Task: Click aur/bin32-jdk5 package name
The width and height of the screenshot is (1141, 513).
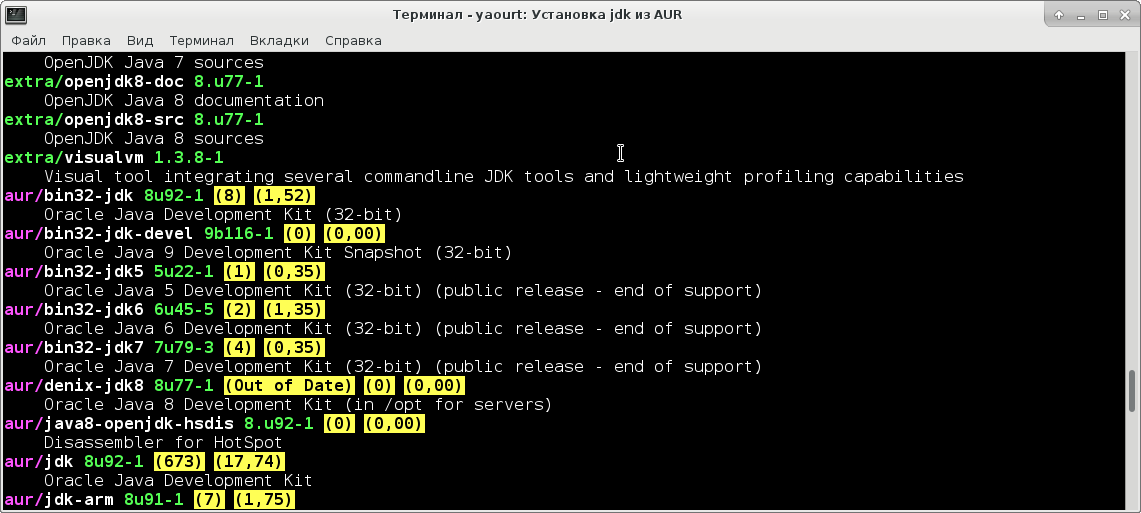Action: point(74,271)
